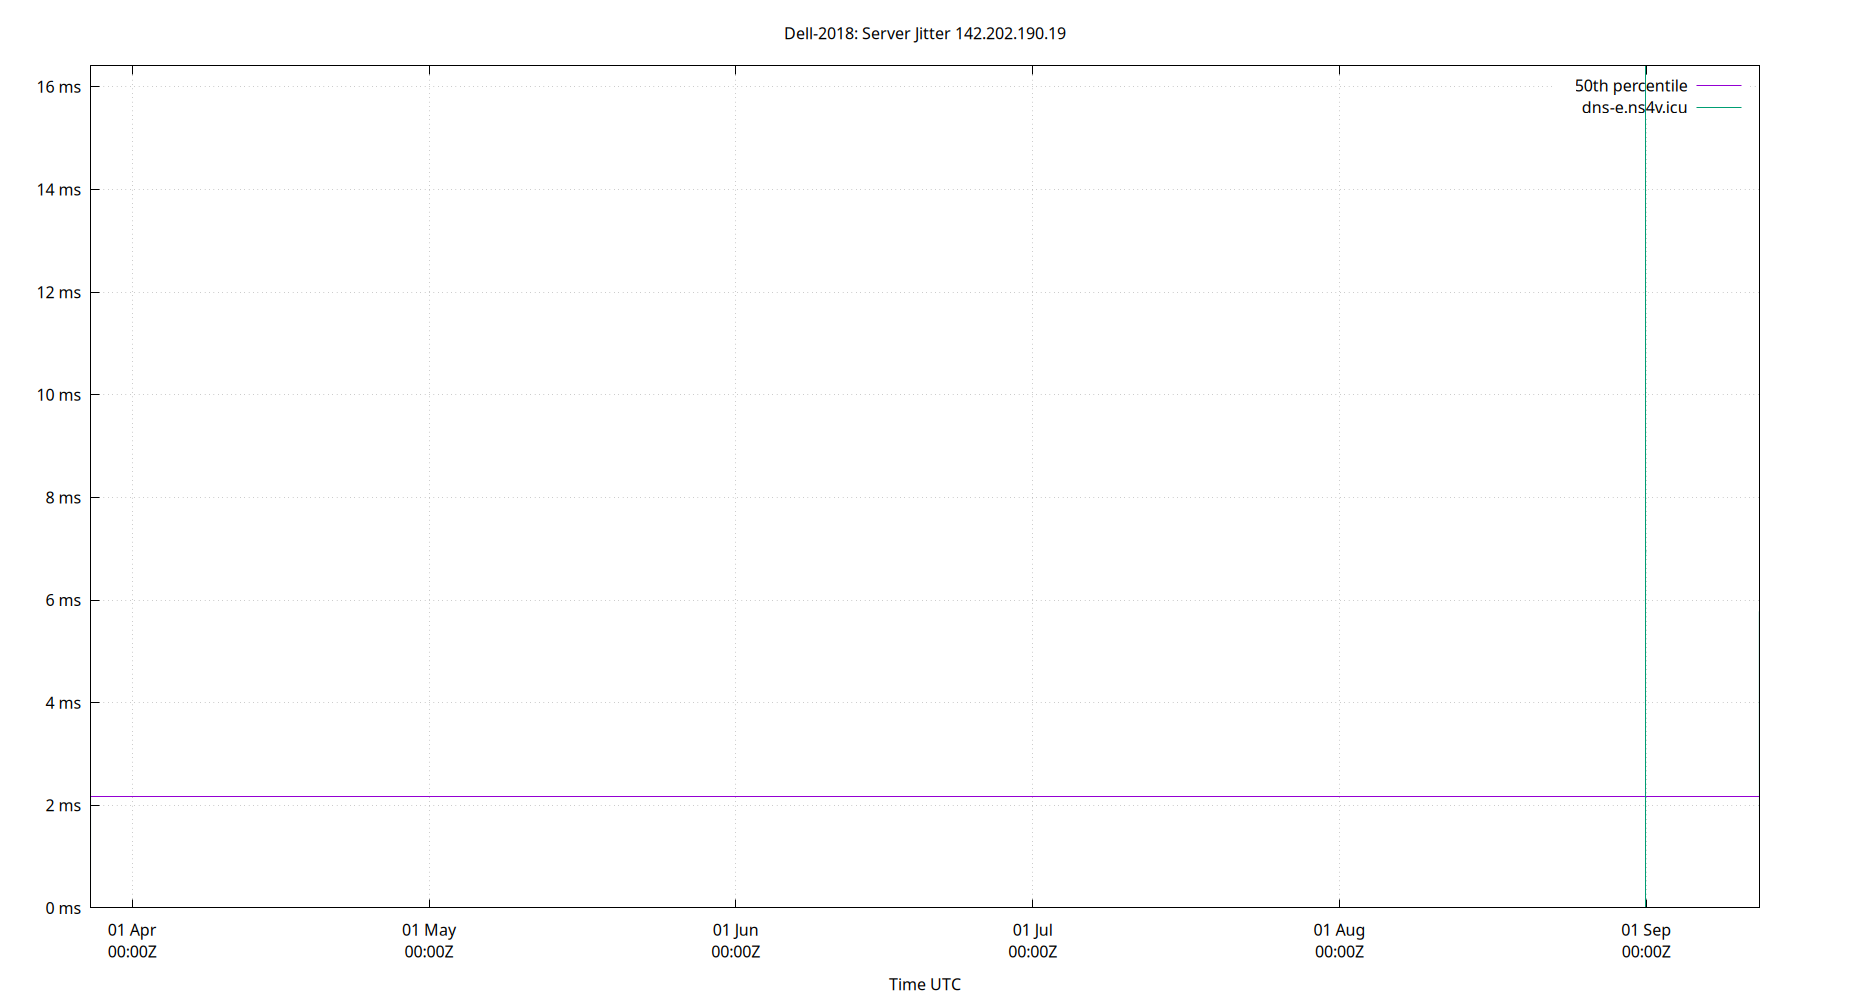Click the 2 ms label near the data line

tap(62, 805)
